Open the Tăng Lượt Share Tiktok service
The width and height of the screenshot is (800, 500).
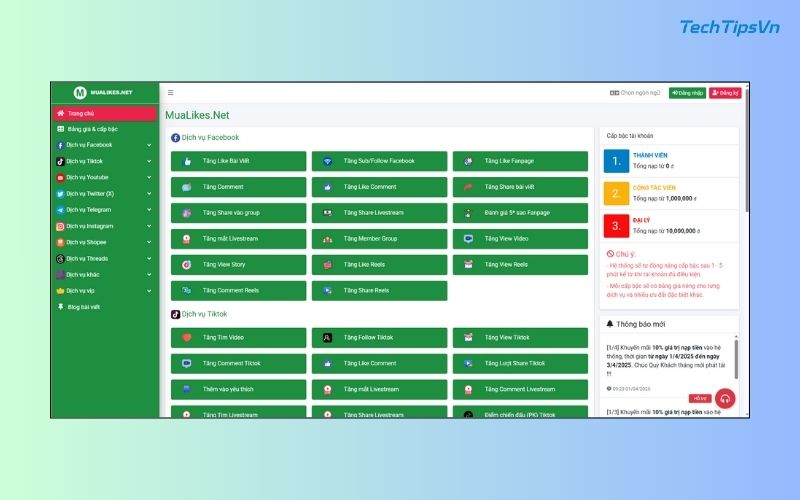click(x=520, y=363)
